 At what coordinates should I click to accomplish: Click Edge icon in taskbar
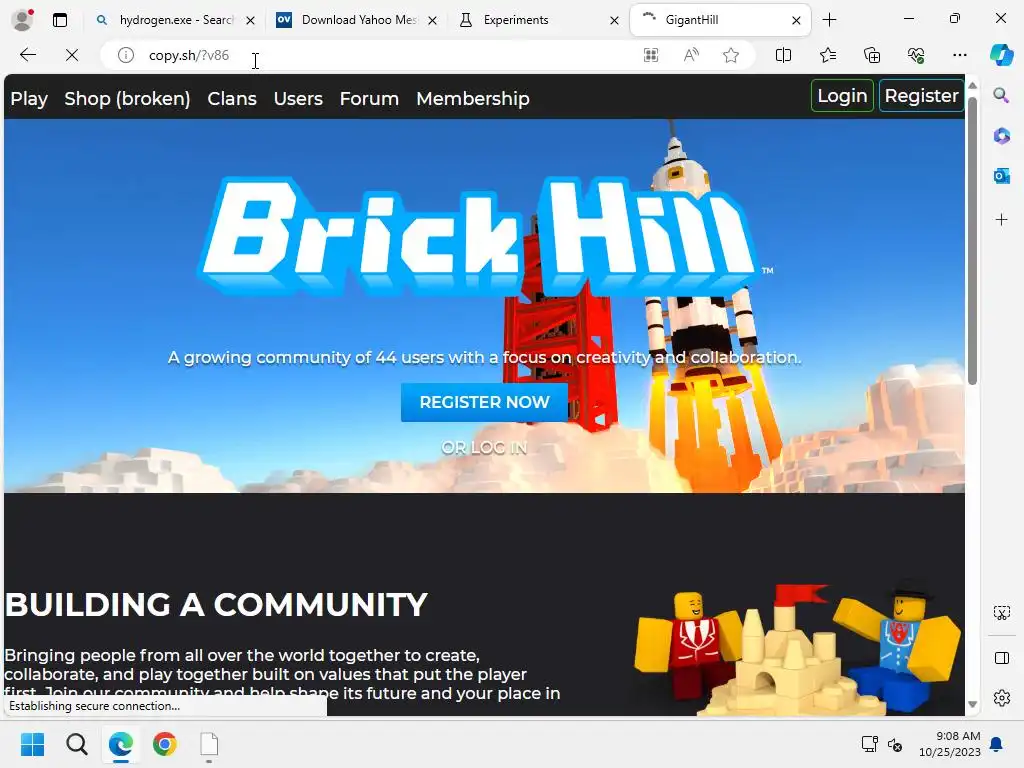[121, 744]
